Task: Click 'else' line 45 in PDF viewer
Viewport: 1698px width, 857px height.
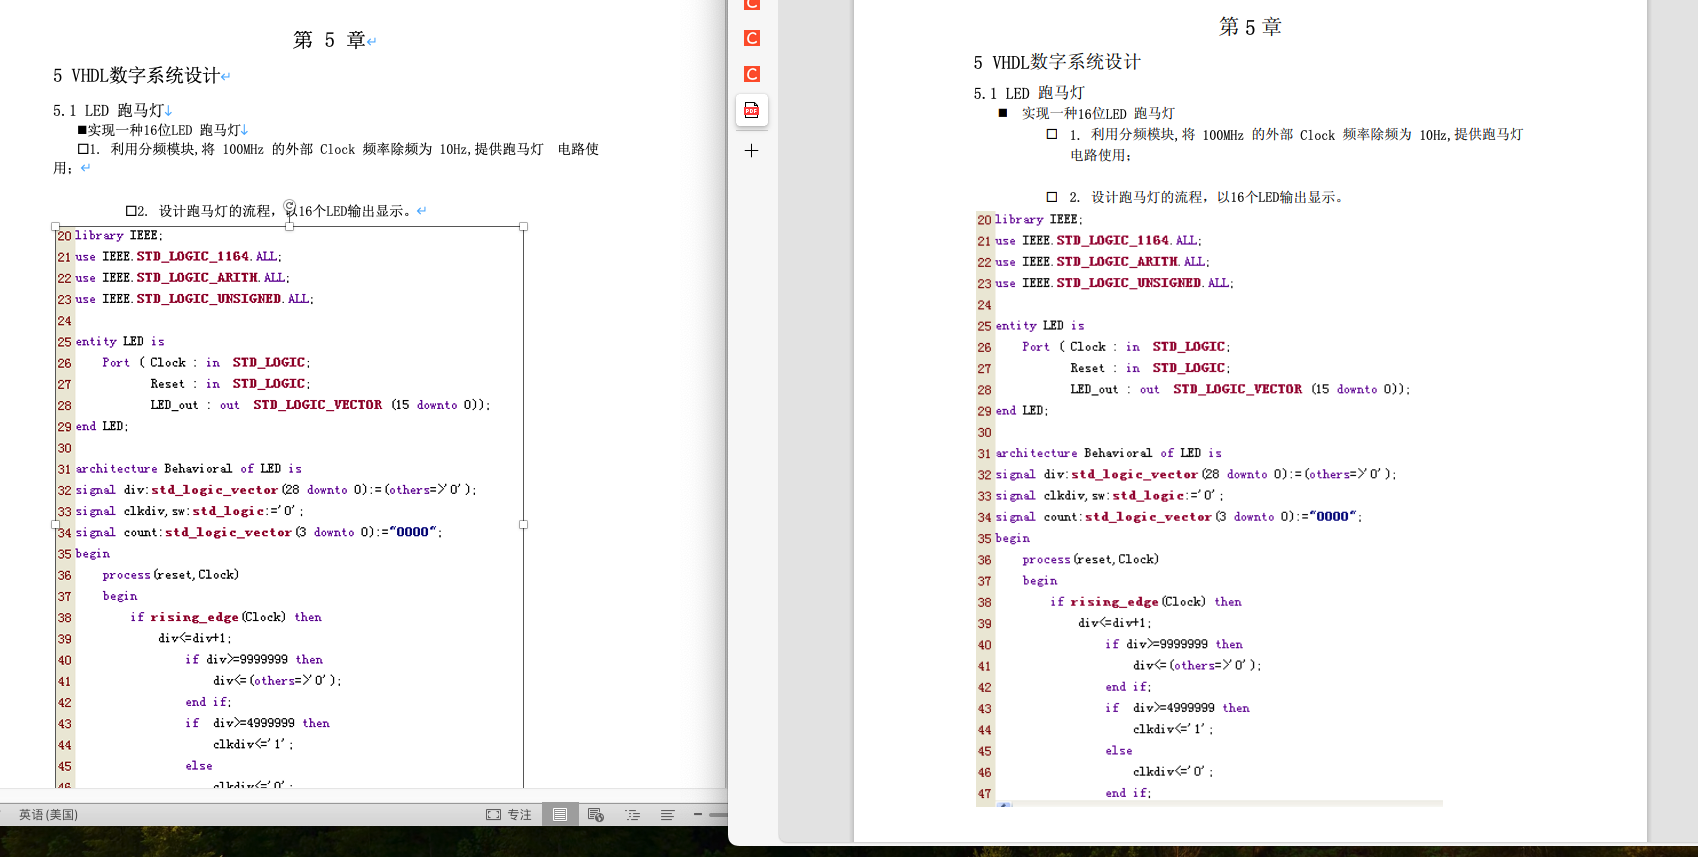Action: point(1119,751)
